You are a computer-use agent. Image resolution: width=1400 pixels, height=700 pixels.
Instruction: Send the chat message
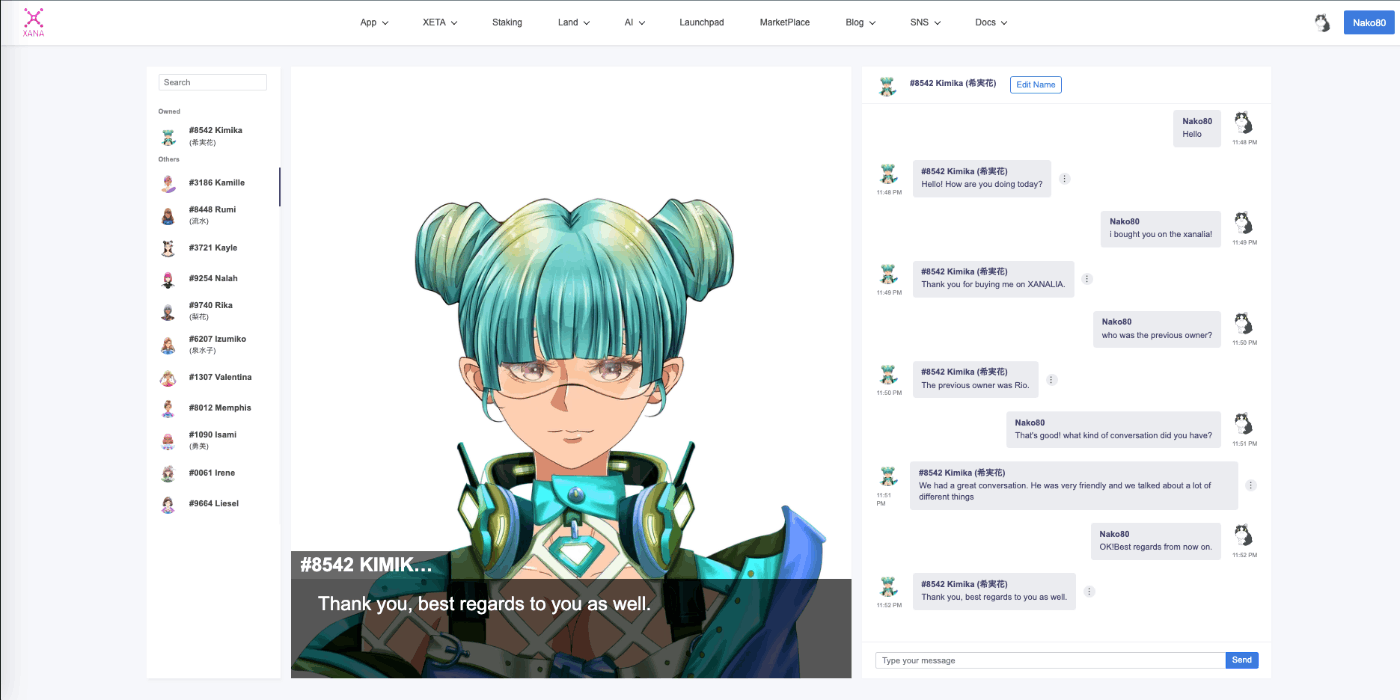1242,660
